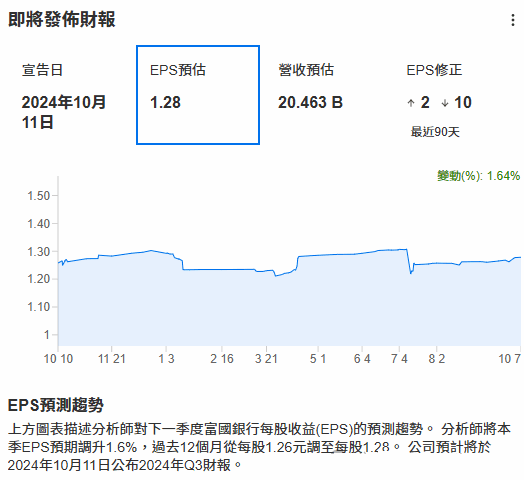This screenshot has height=480, width=524.
Task: Select the 宣告日 card
Action: pos(70,95)
